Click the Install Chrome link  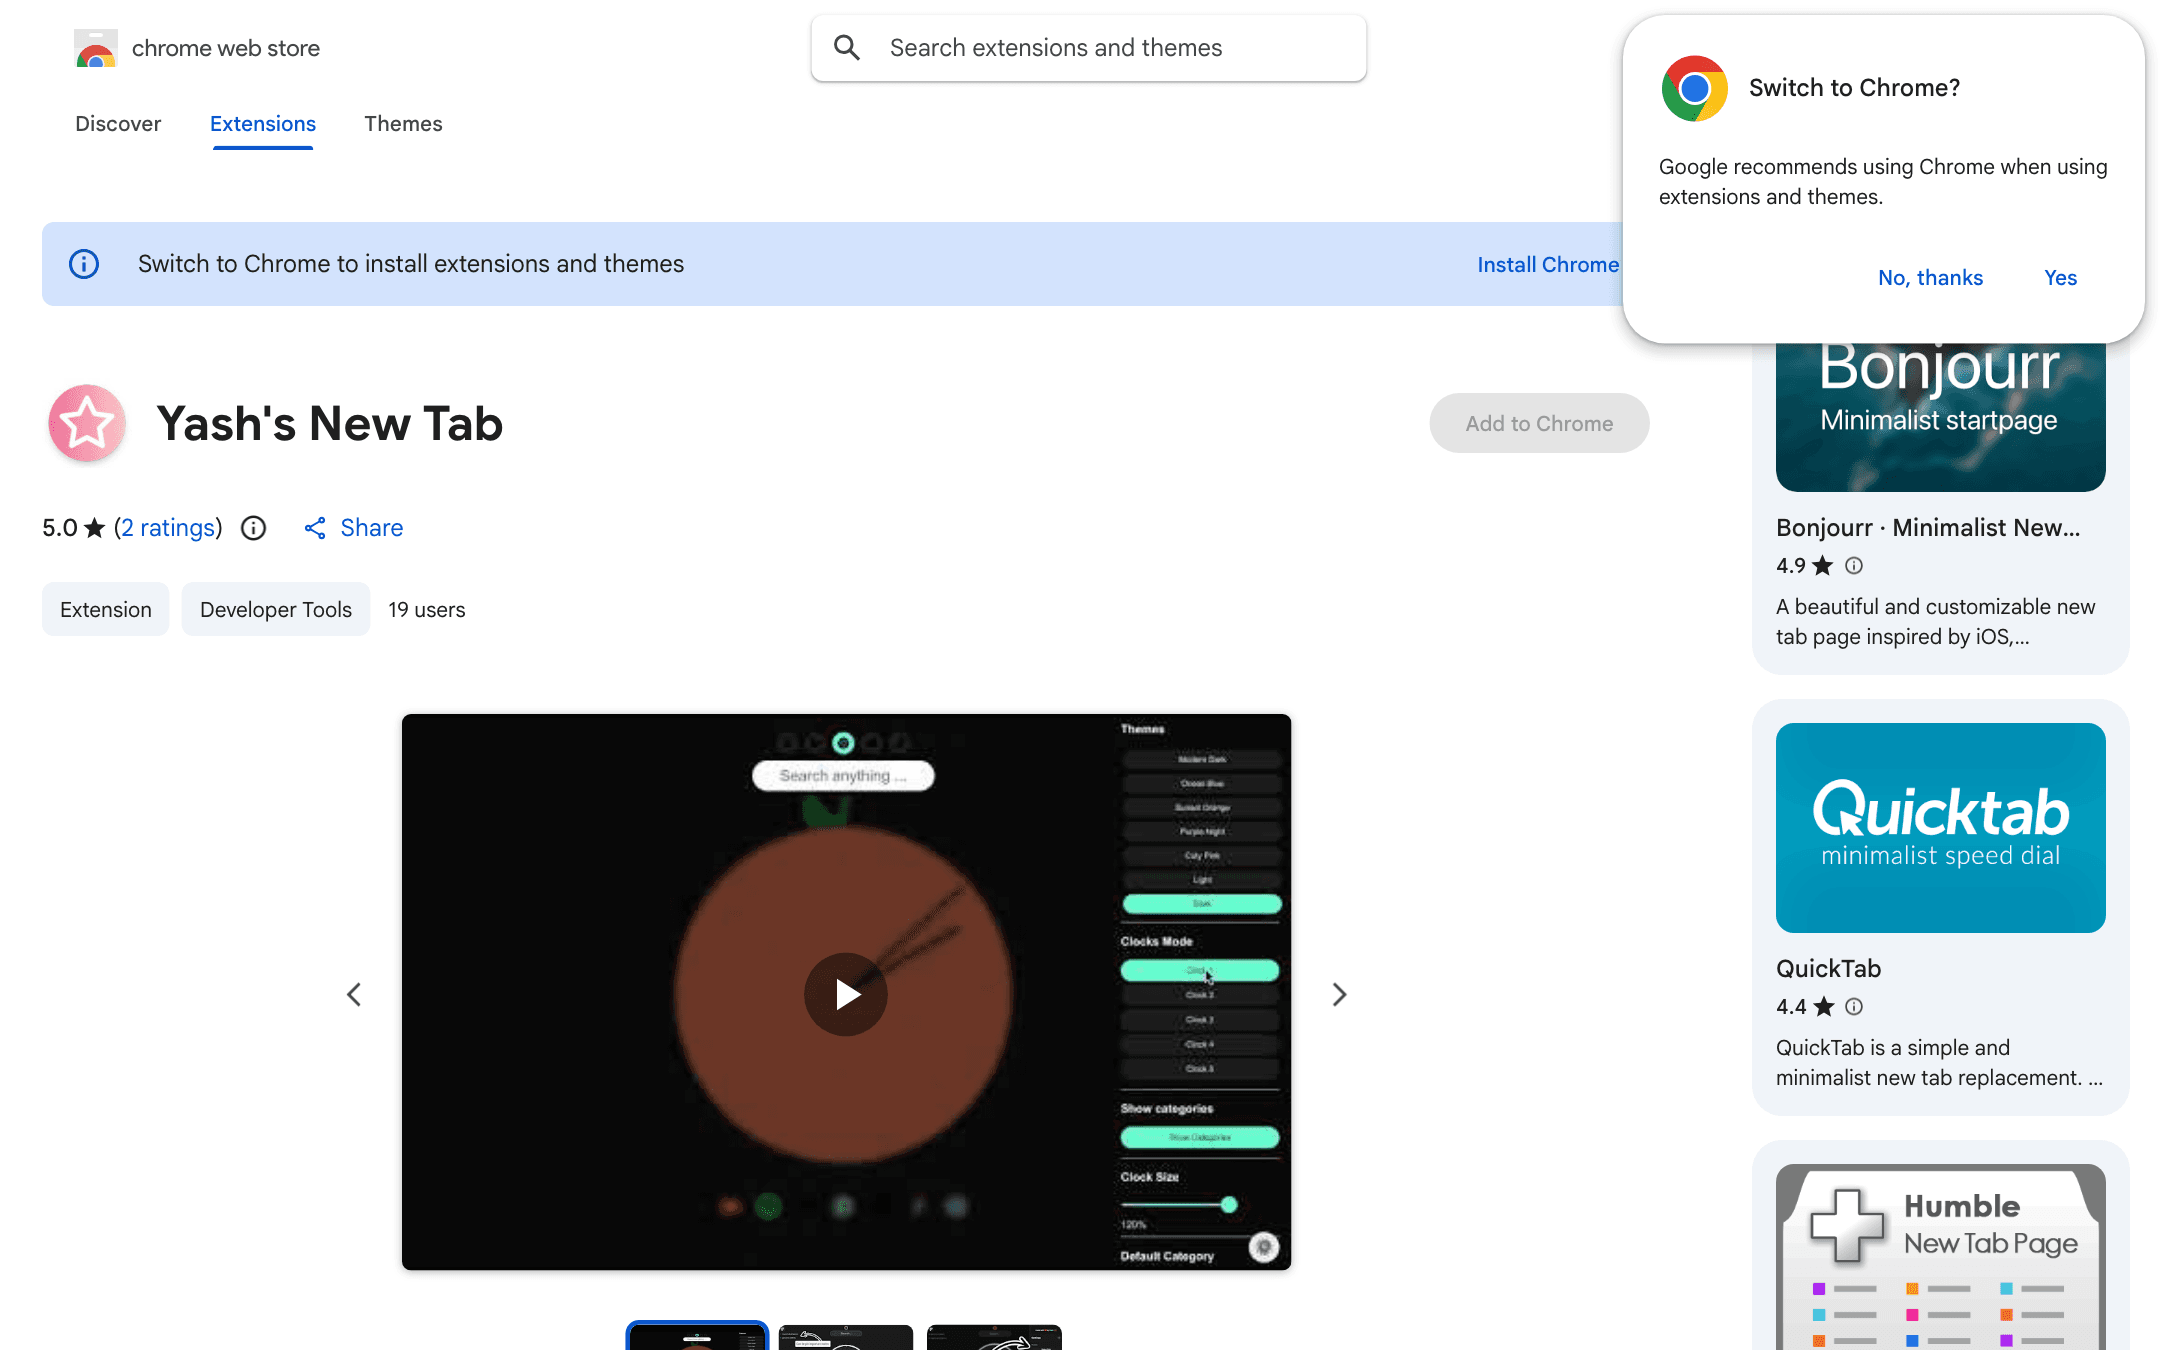click(x=1548, y=264)
